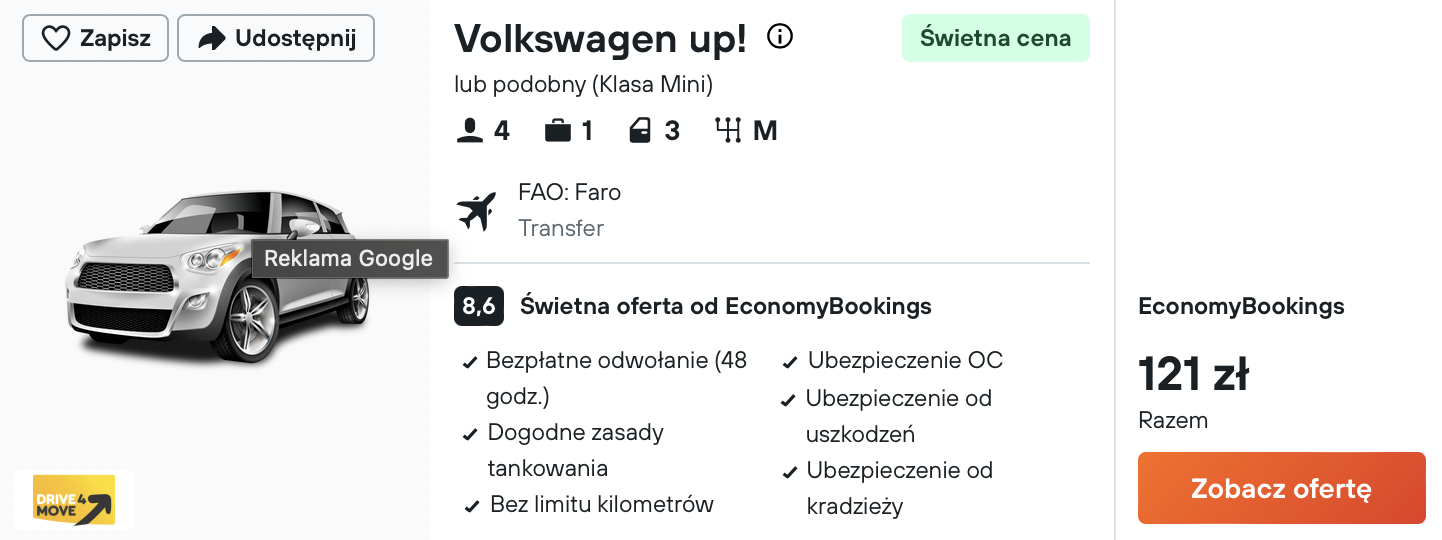The image size is (1442, 540).
Task: Click the white car thumbnail image
Action: pyautogui.click(x=218, y=276)
